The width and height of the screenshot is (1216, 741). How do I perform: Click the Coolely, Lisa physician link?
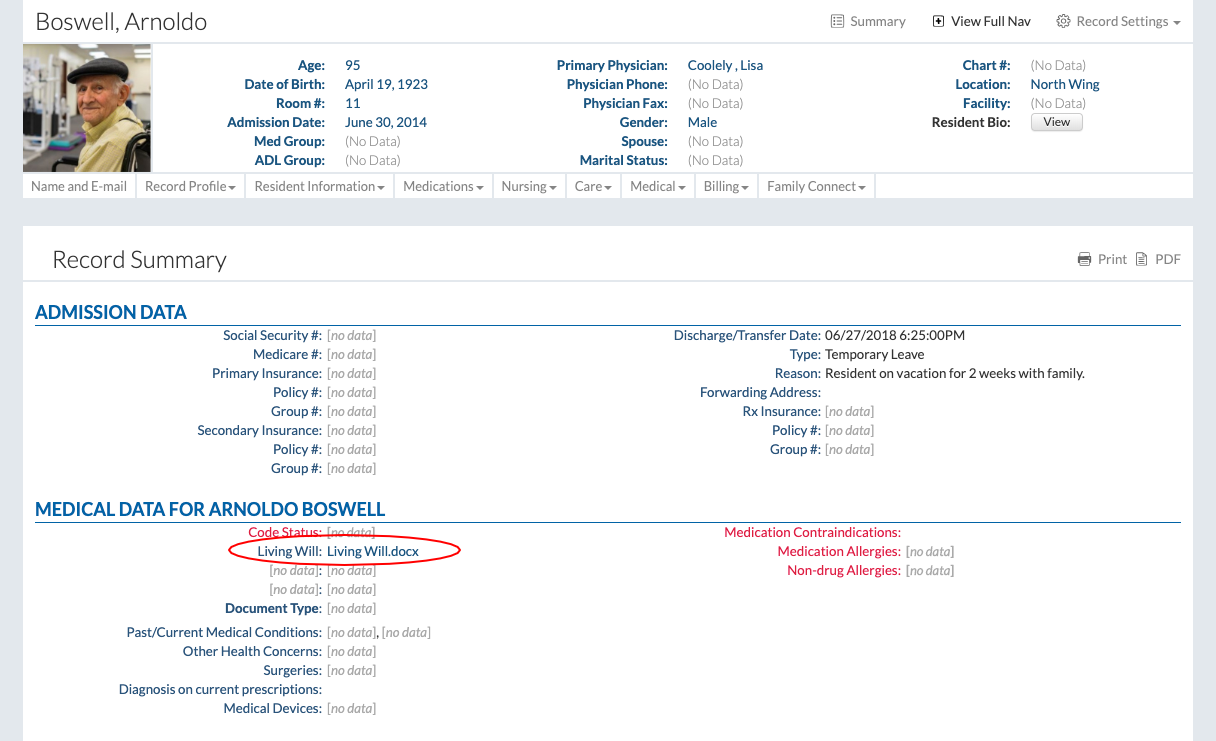[x=725, y=65]
